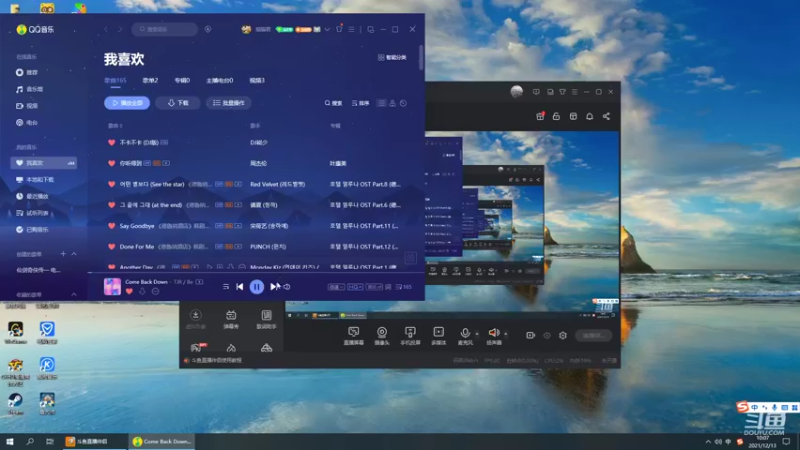
Task: Open settings gear in Douyu streaming tool
Action: tap(563, 336)
